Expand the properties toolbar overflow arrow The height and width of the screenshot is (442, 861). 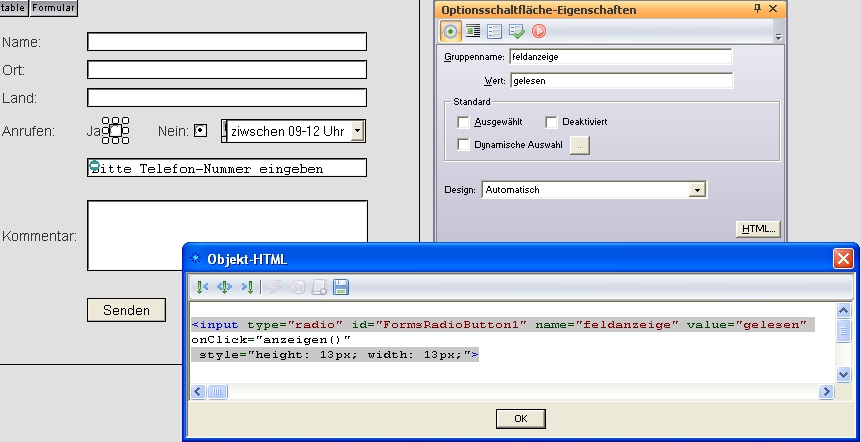[x=778, y=35]
